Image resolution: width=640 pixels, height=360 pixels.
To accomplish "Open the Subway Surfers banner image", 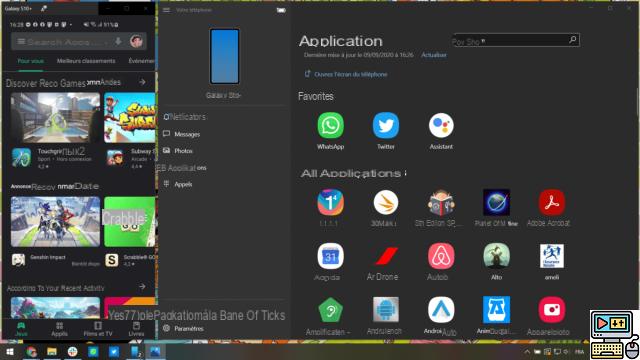I will click(130, 118).
